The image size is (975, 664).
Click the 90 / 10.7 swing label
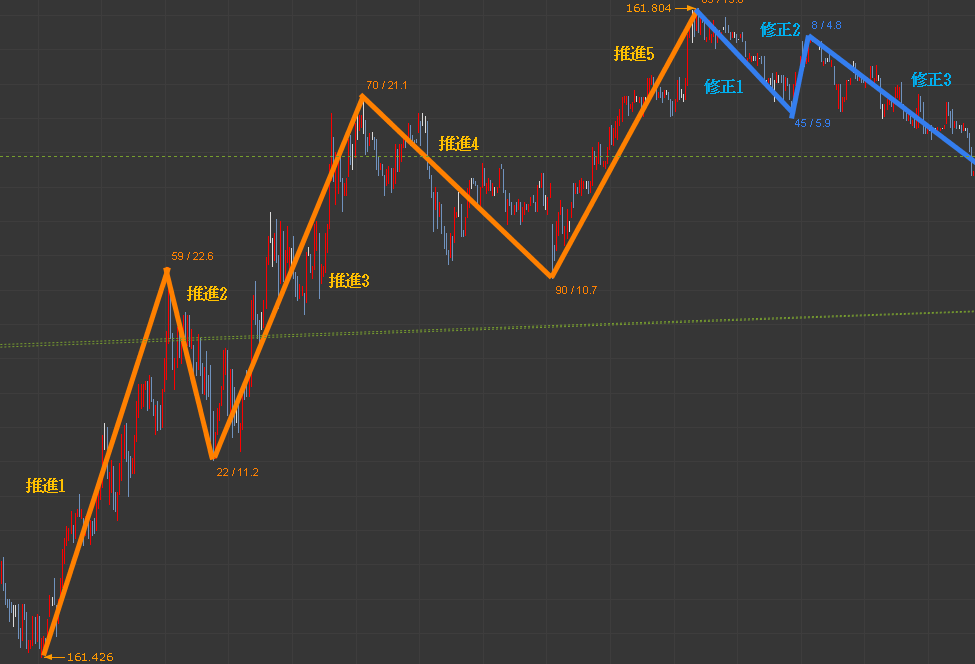576,290
